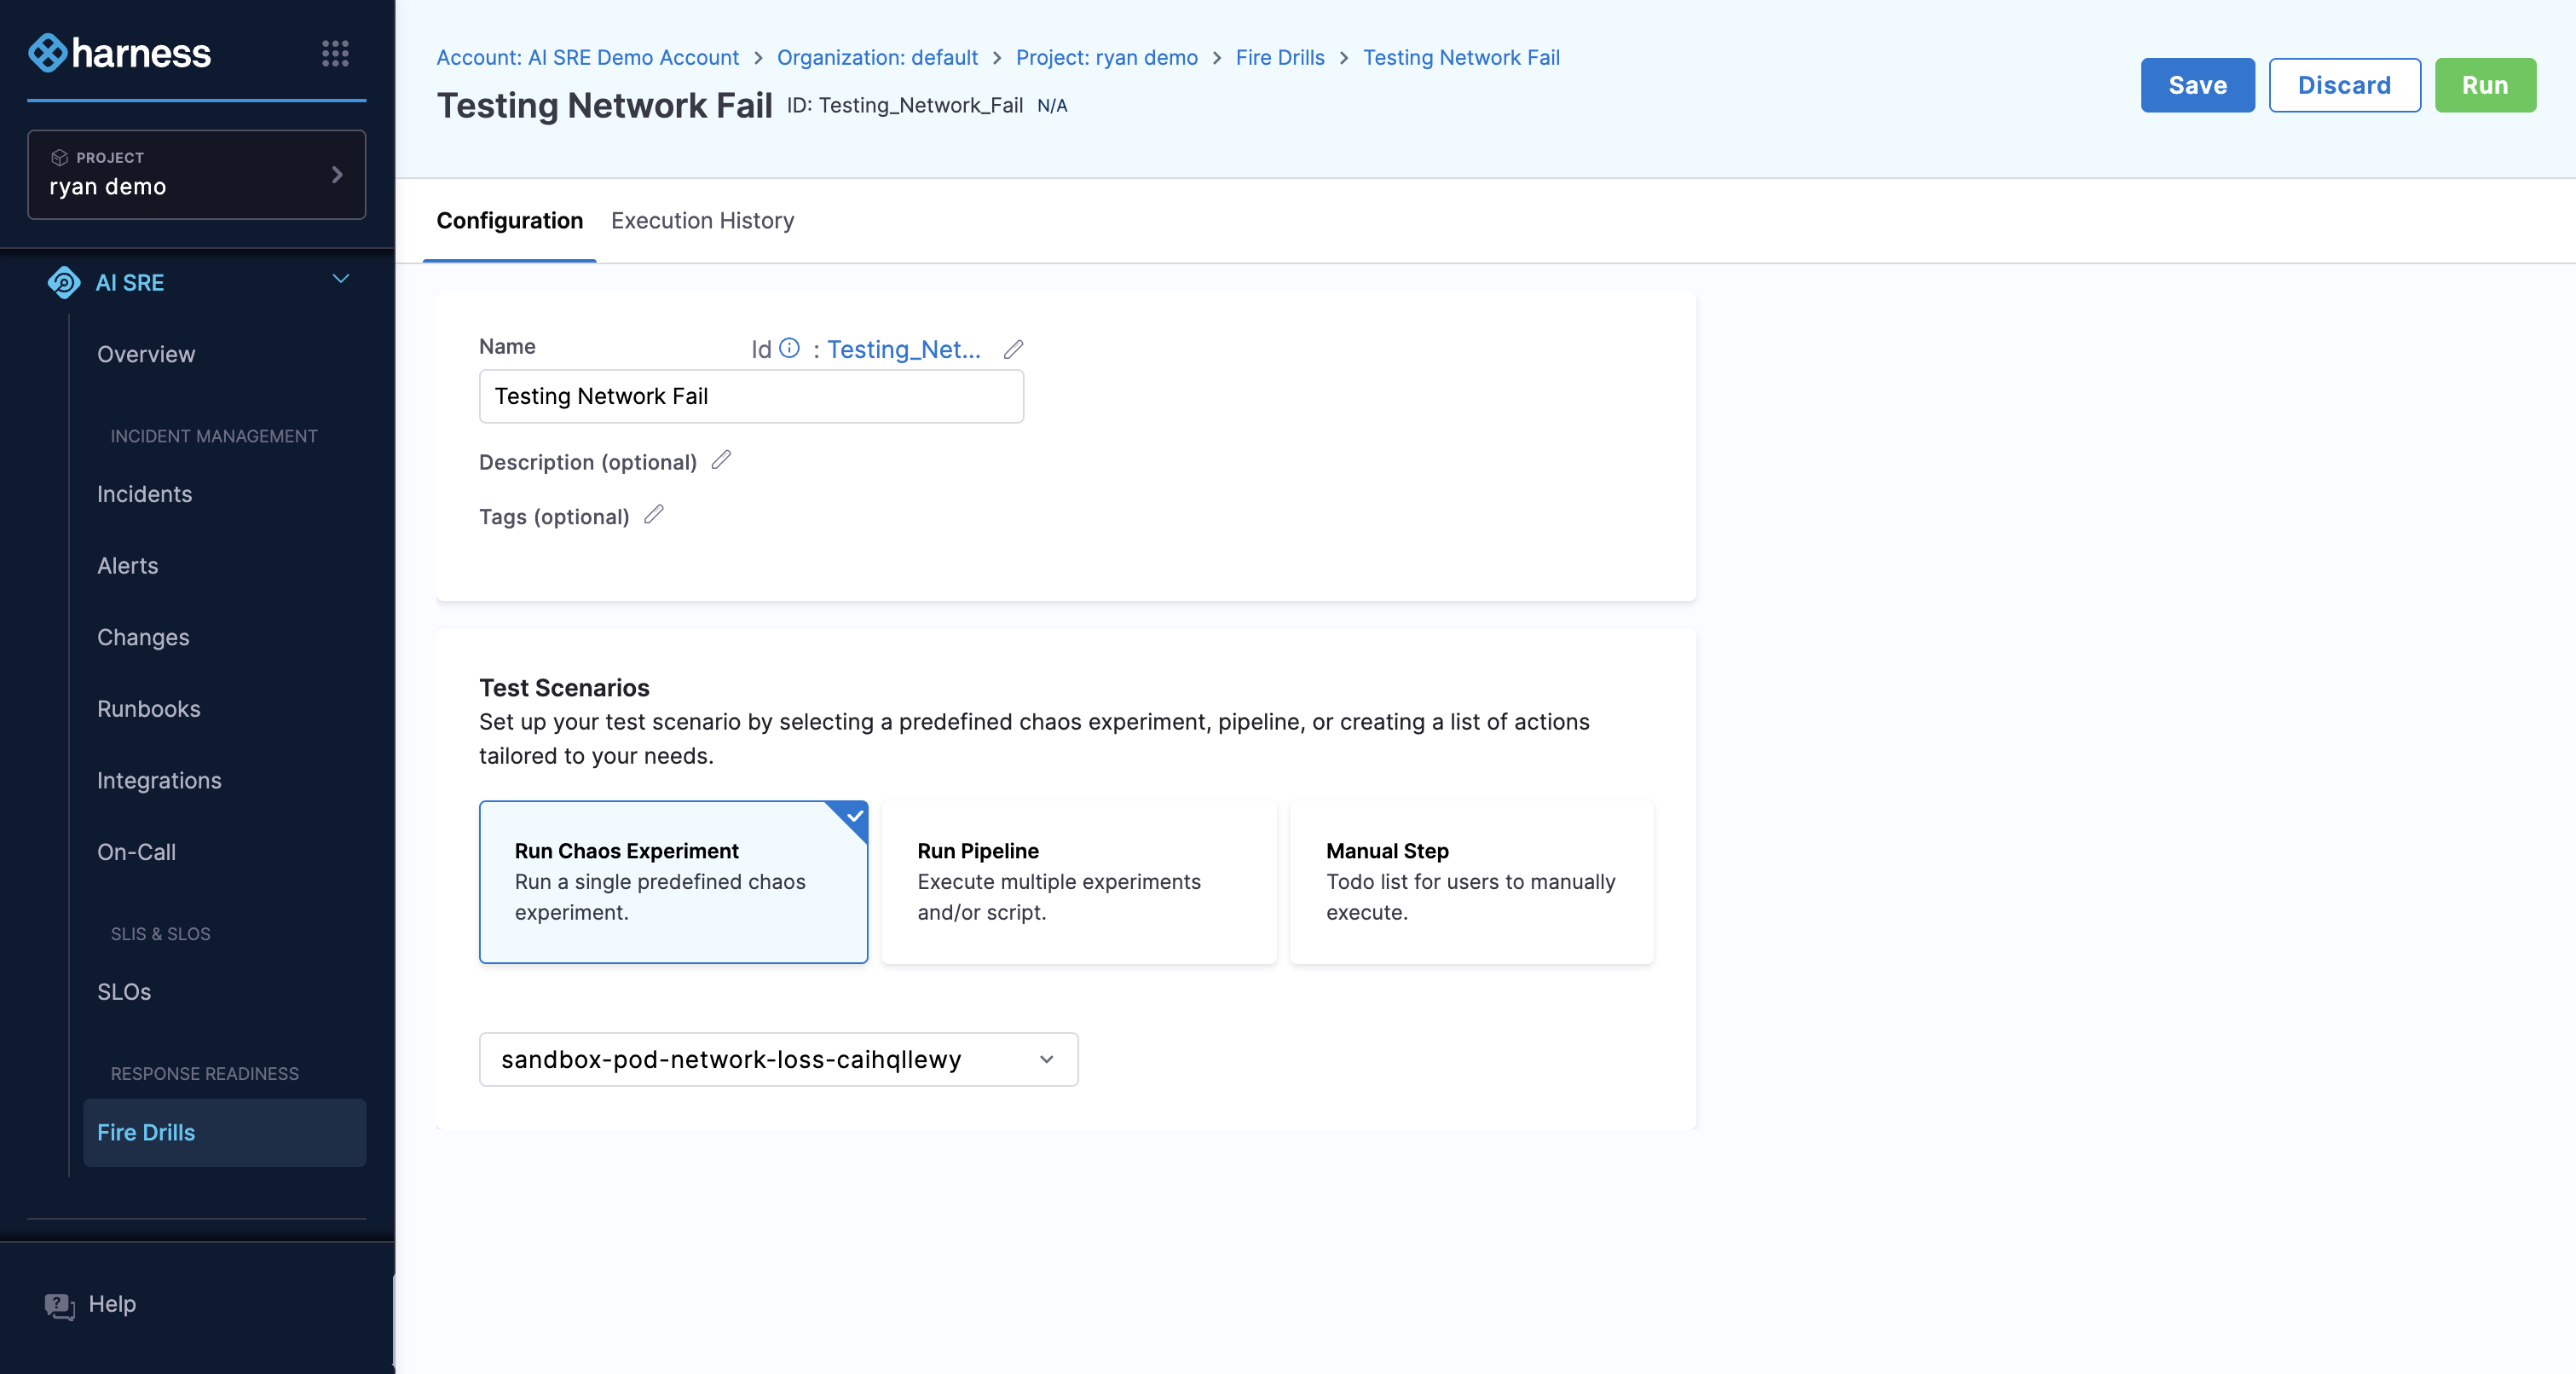Select the Manual Step card
This screenshot has height=1374, width=2576.
[1471, 882]
